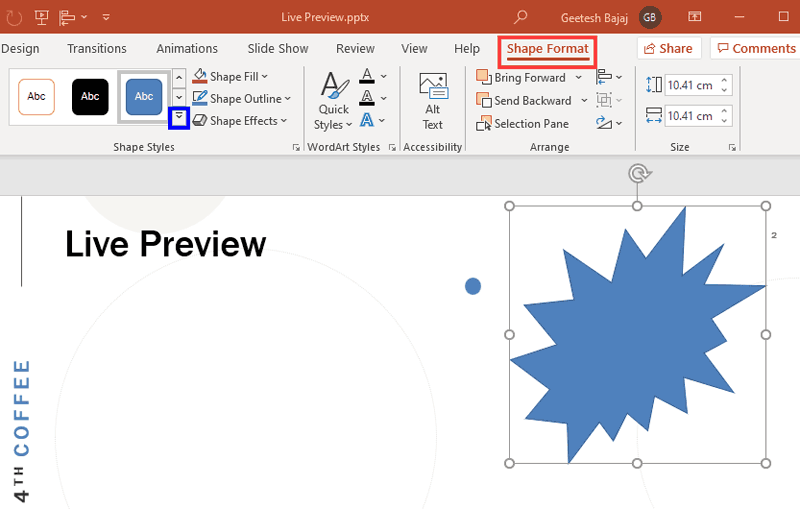Expand the Shape Styles gallery More arrow
Viewport: 800px width, 509px height.
179,118
